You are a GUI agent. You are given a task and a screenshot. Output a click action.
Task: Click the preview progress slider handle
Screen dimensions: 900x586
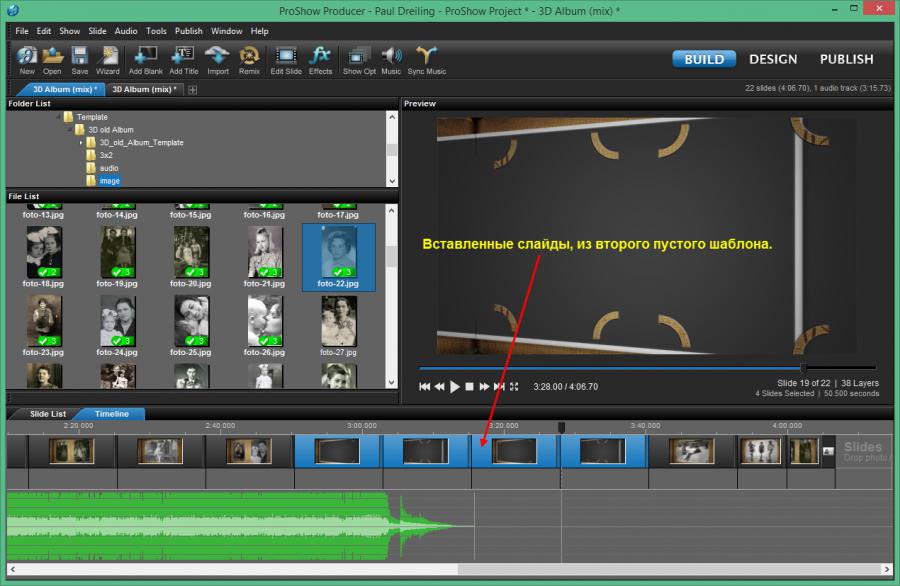click(804, 367)
